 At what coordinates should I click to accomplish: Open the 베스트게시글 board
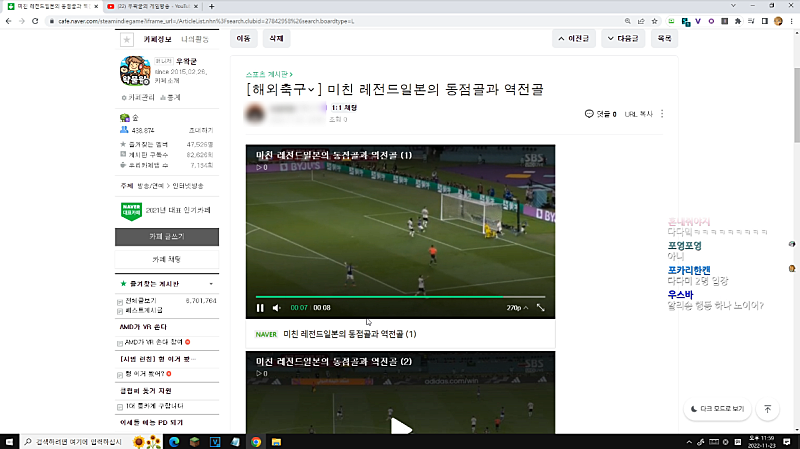click(x=144, y=310)
